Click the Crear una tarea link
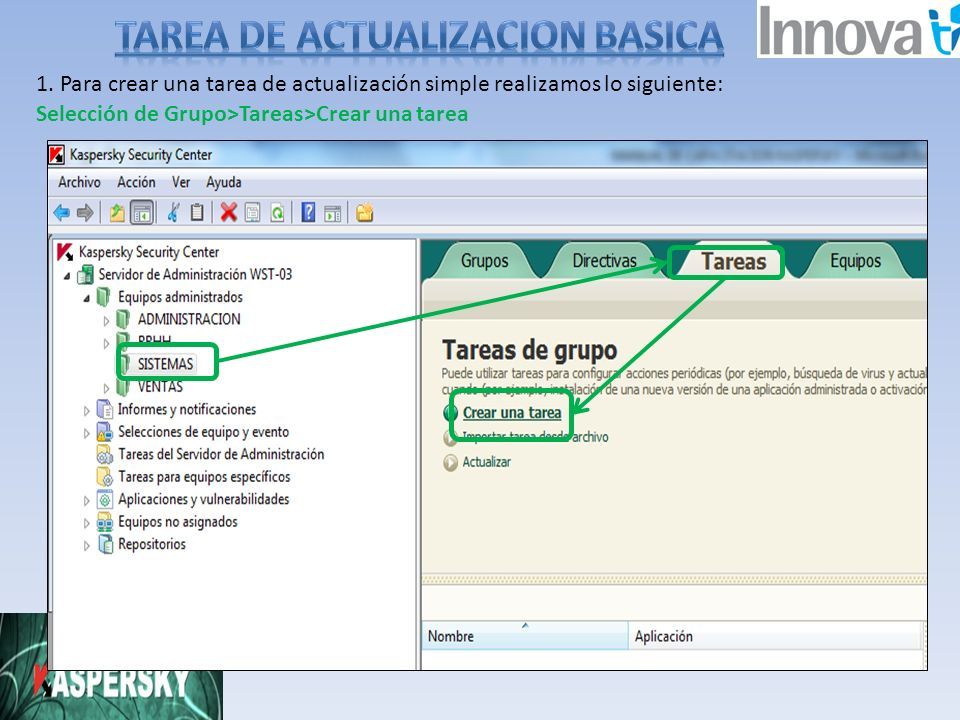This screenshot has height=720, width=960. tap(512, 413)
